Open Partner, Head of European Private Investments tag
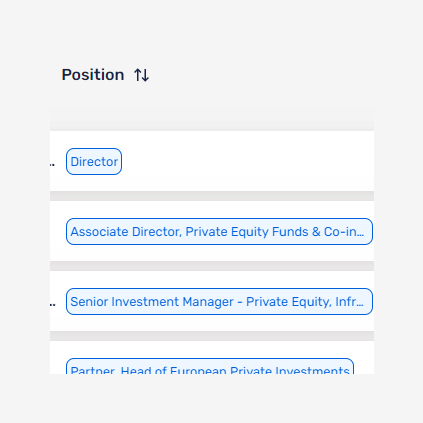This screenshot has width=423, height=423. [210, 366]
